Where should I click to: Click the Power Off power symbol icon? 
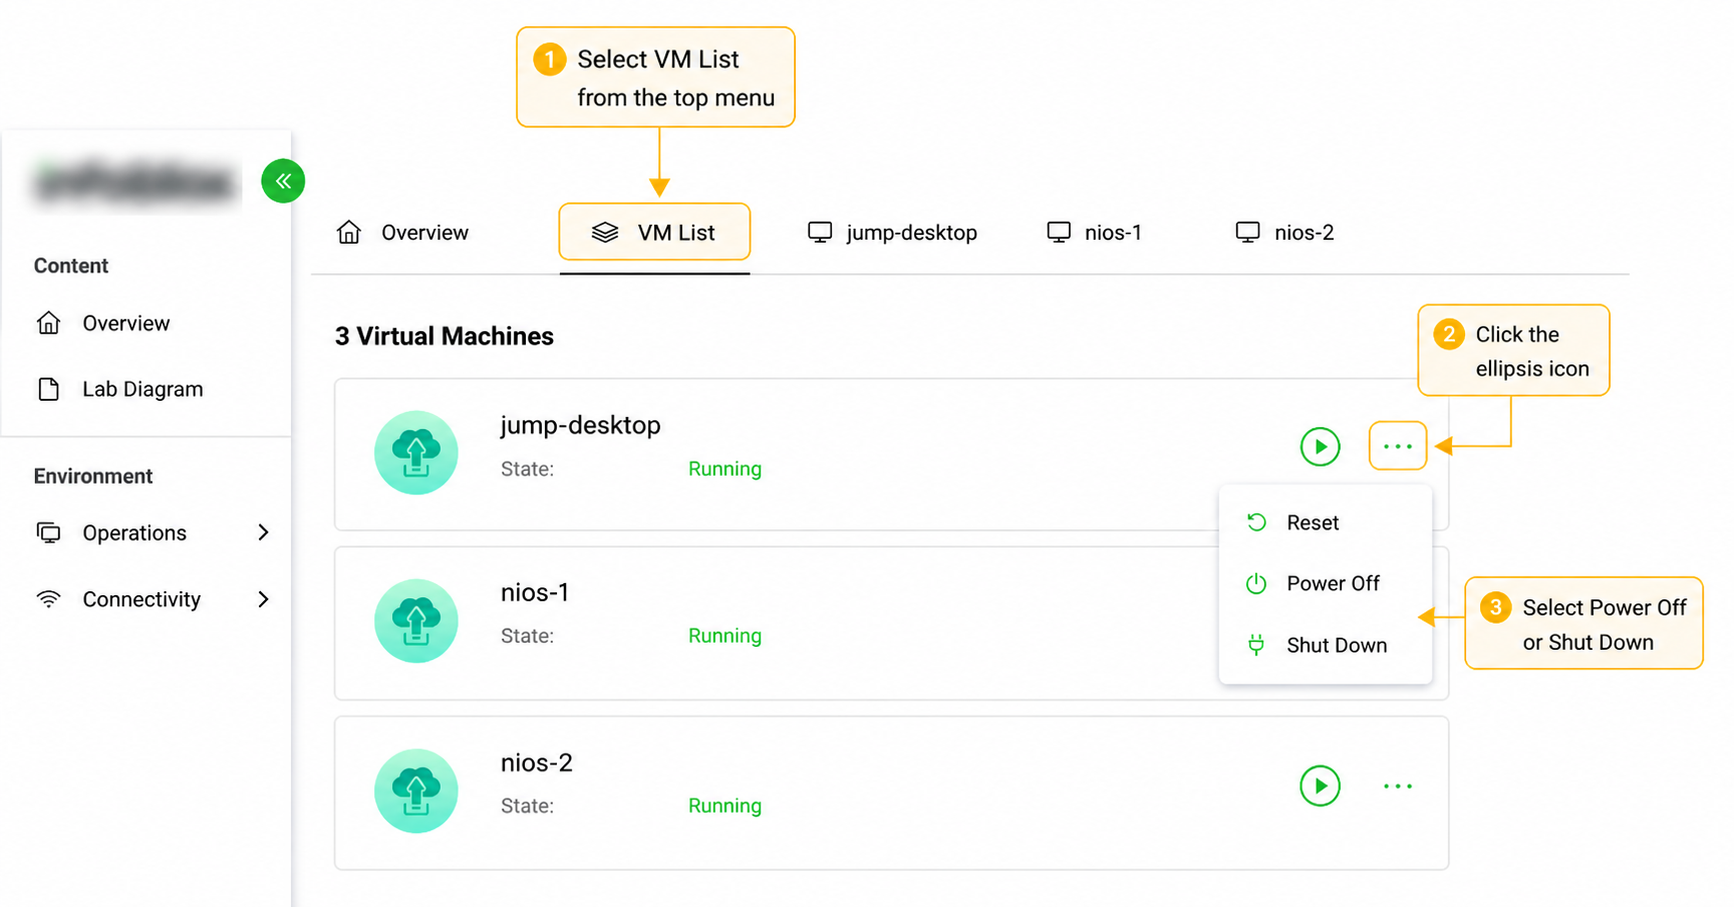(x=1256, y=583)
